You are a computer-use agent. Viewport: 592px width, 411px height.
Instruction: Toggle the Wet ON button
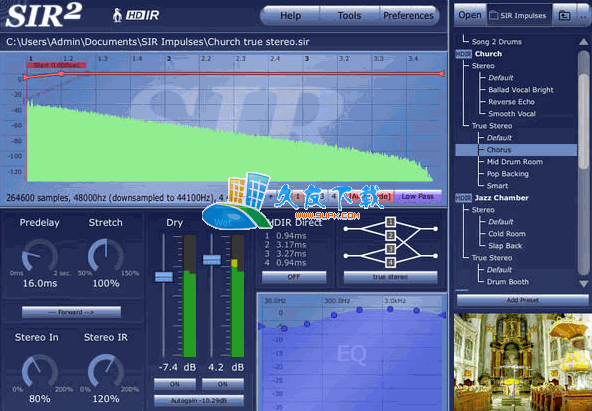[223, 384]
